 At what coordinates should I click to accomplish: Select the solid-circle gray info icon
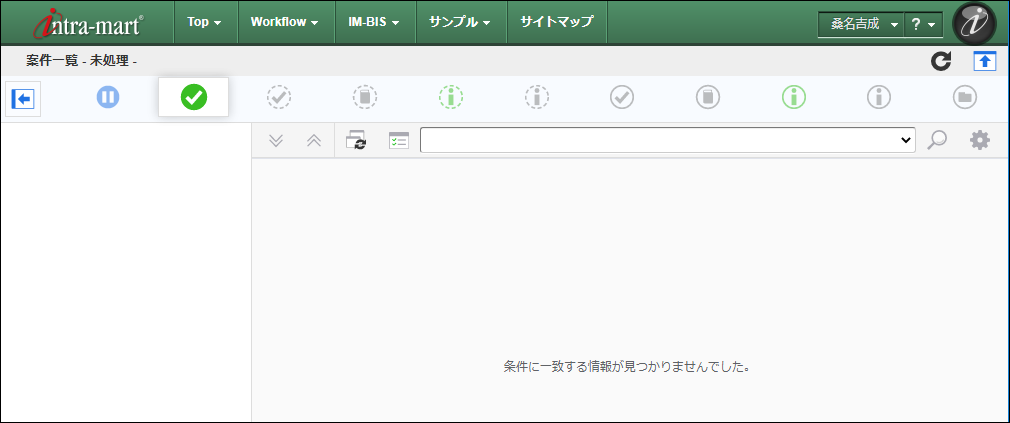coord(879,98)
